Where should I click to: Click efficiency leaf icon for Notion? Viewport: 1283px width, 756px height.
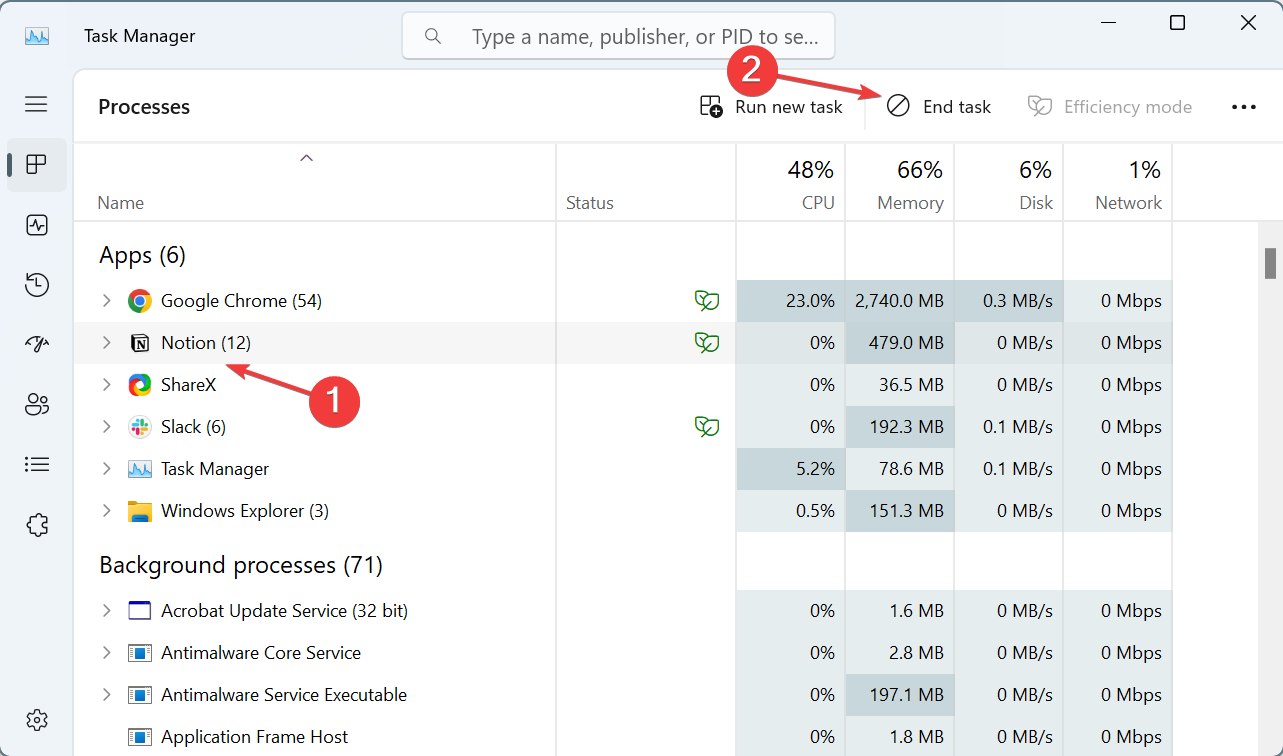click(707, 343)
